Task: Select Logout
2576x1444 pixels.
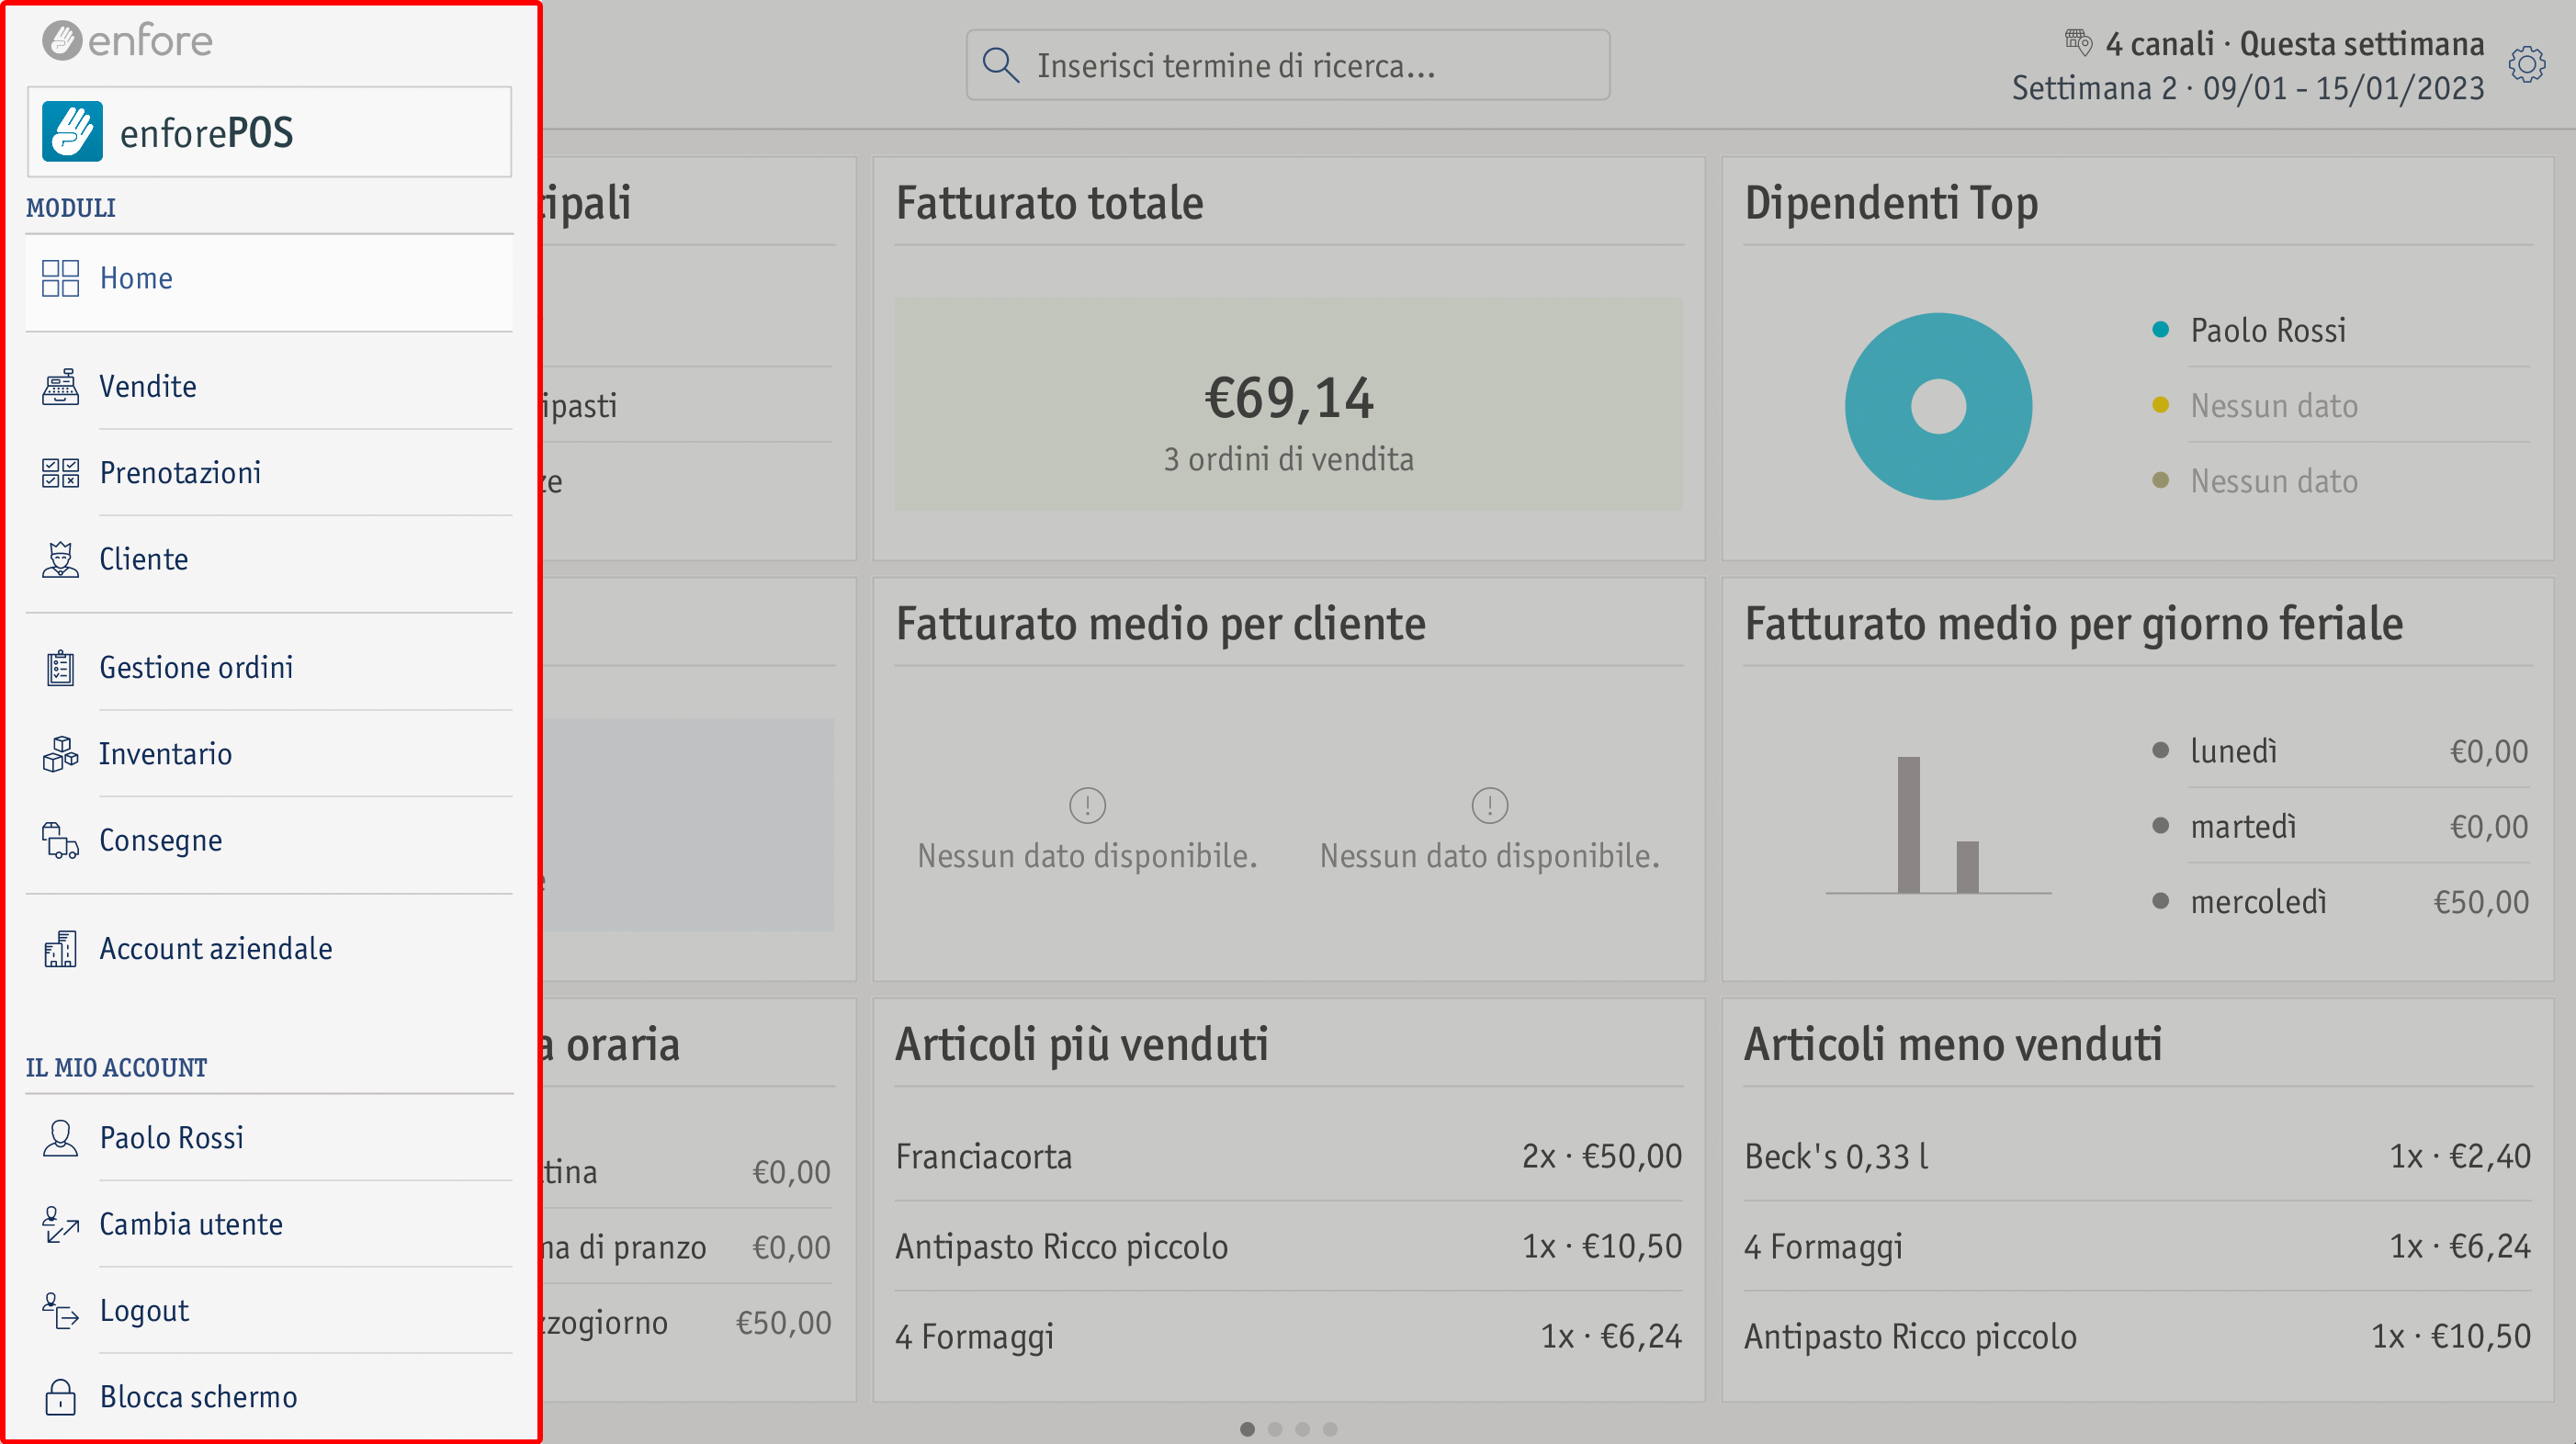Action: pos(269,1311)
